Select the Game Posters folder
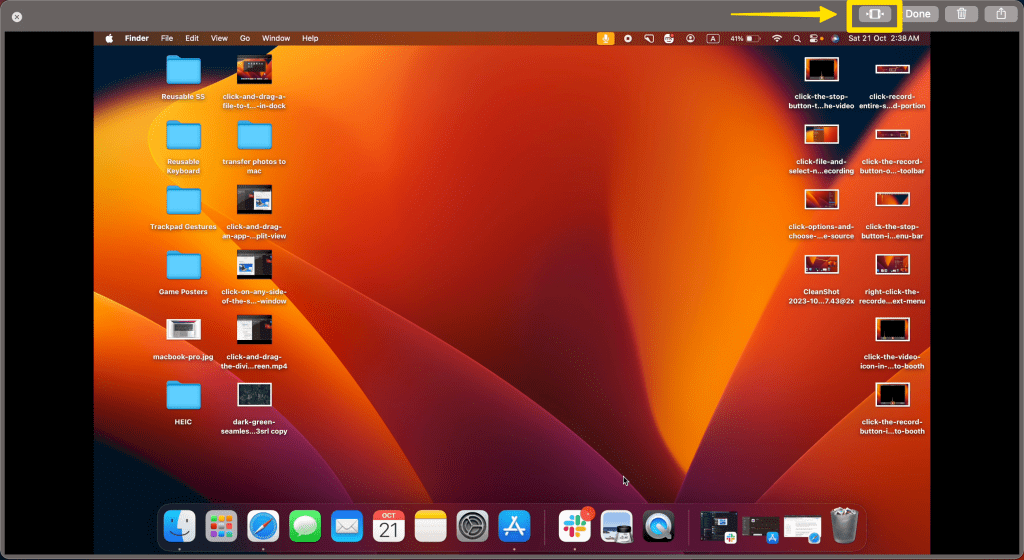The height and width of the screenshot is (560, 1024). [184, 273]
